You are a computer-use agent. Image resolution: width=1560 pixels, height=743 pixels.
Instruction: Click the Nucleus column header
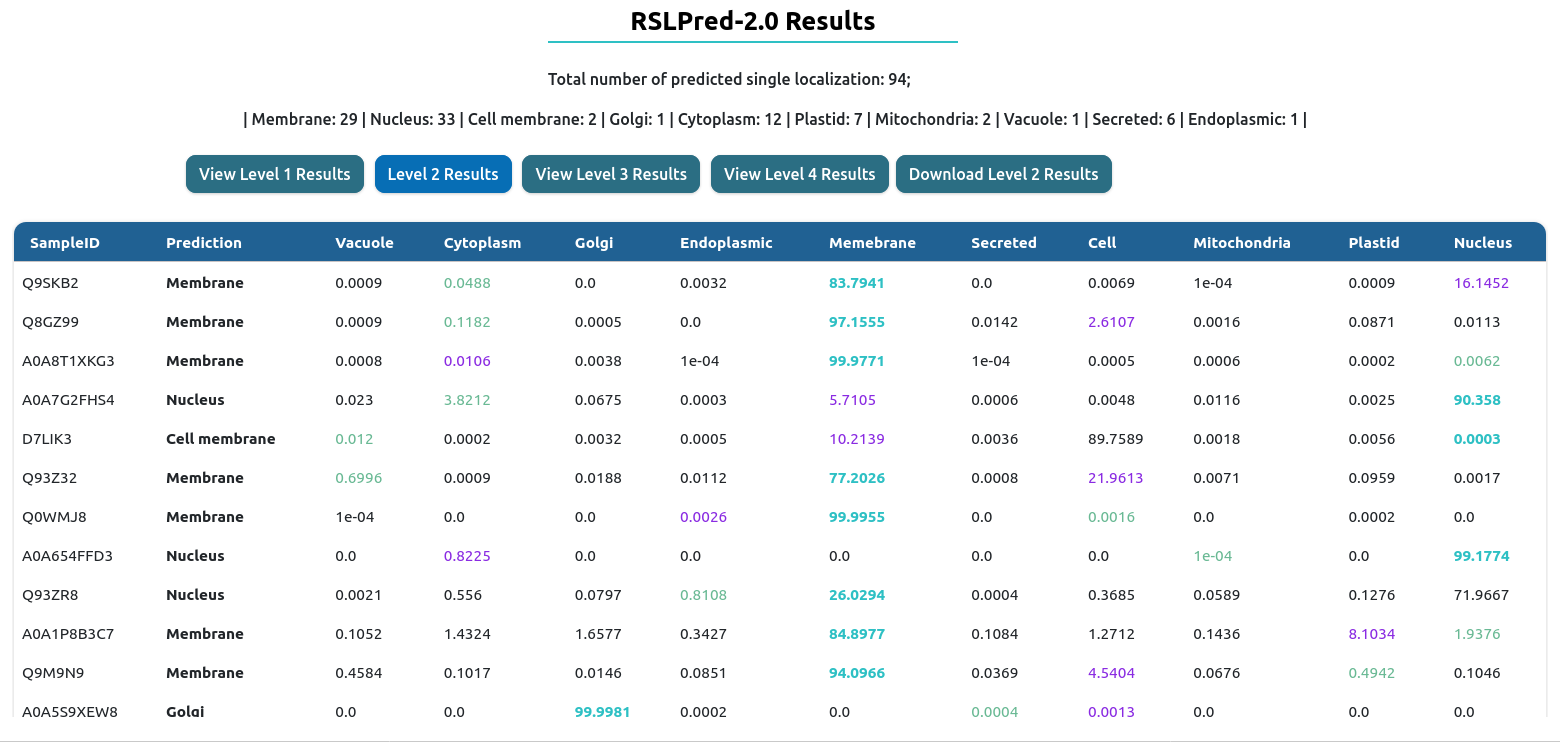pyautogui.click(x=1482, y=243)
